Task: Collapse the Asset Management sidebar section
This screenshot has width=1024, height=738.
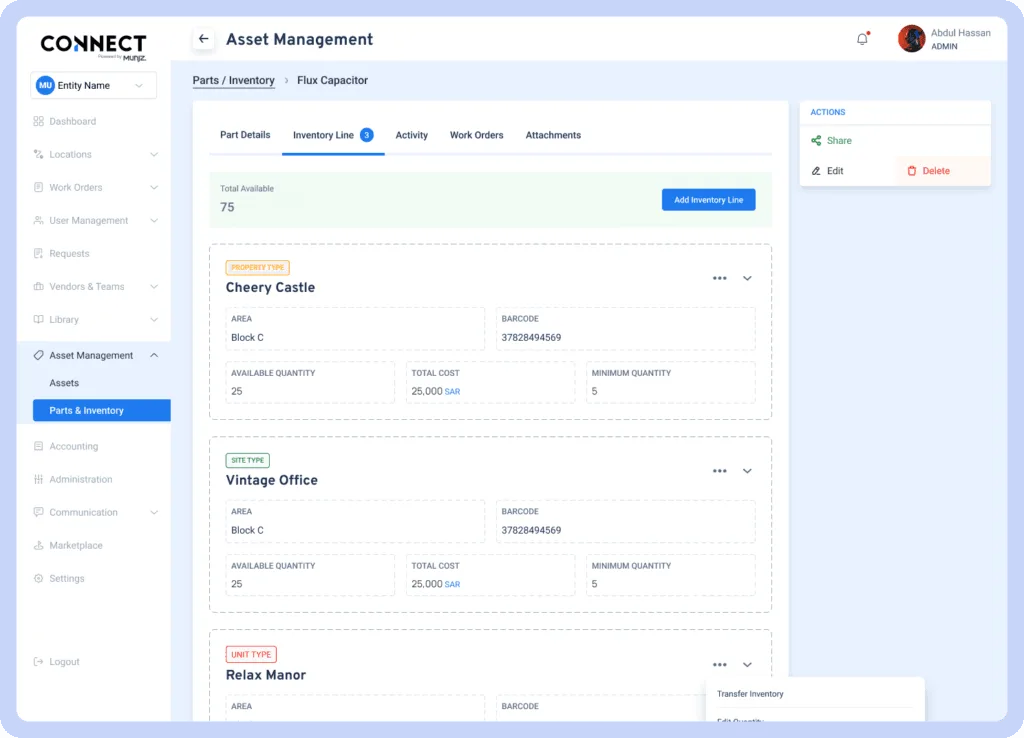Action: (x=154, y=355)
